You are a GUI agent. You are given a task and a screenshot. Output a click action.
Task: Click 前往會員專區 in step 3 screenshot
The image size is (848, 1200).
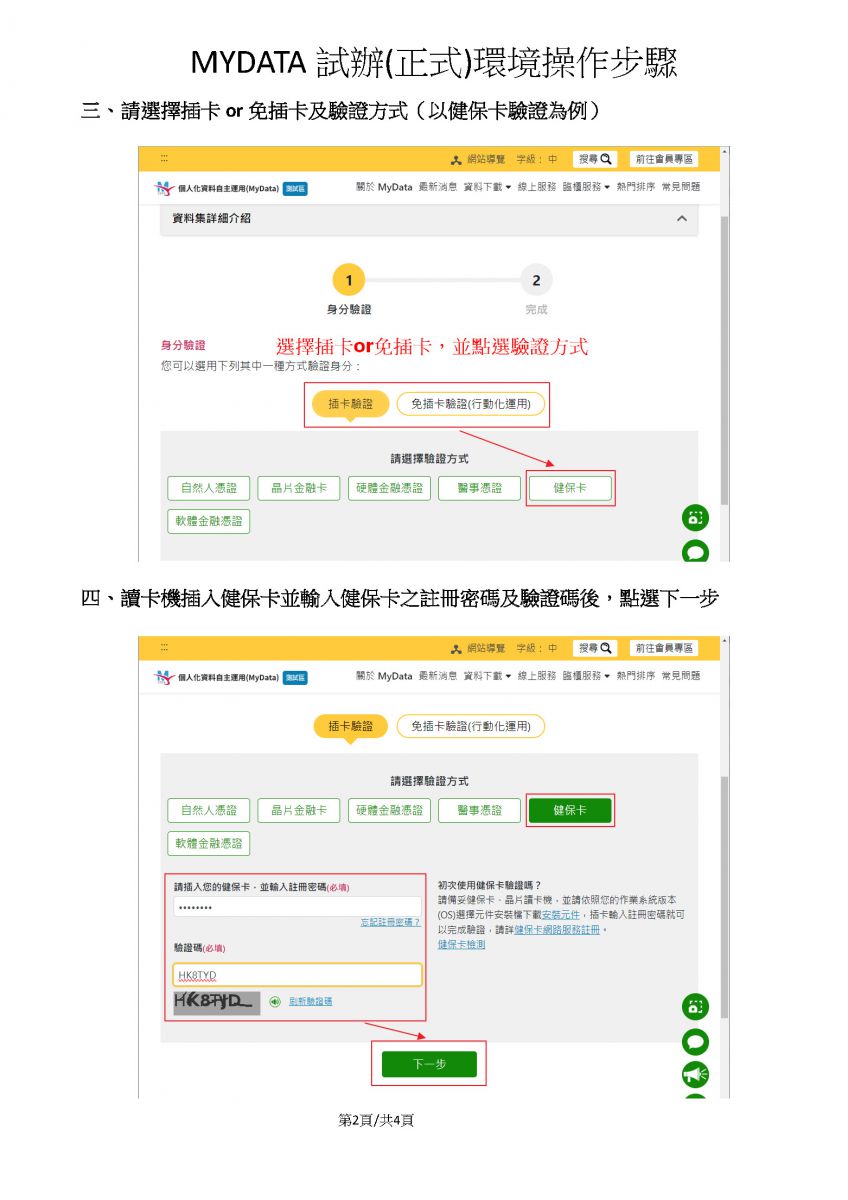(663, 159)
